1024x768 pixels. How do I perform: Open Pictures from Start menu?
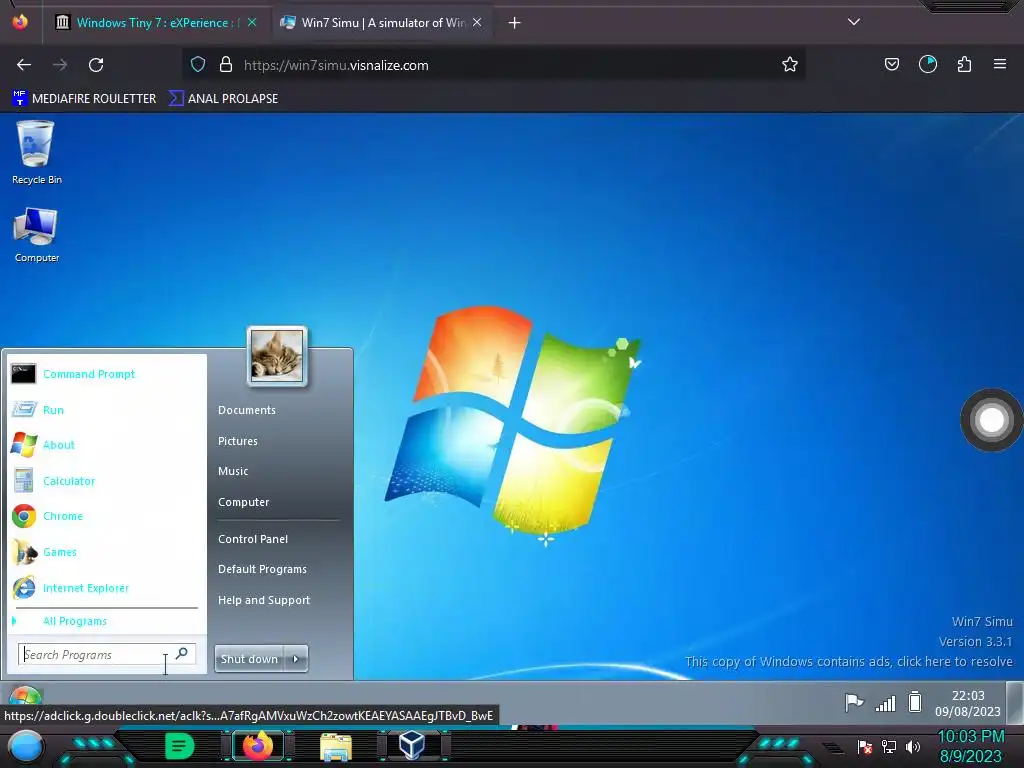pyautogui.click(x=238, y=441)
